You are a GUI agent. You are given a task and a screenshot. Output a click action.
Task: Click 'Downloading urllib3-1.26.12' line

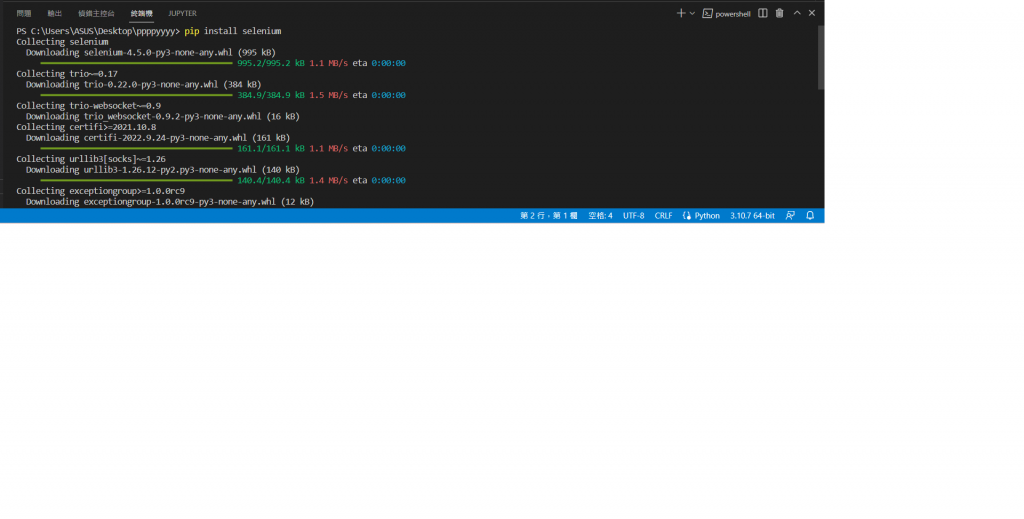(x=163, y=170)
